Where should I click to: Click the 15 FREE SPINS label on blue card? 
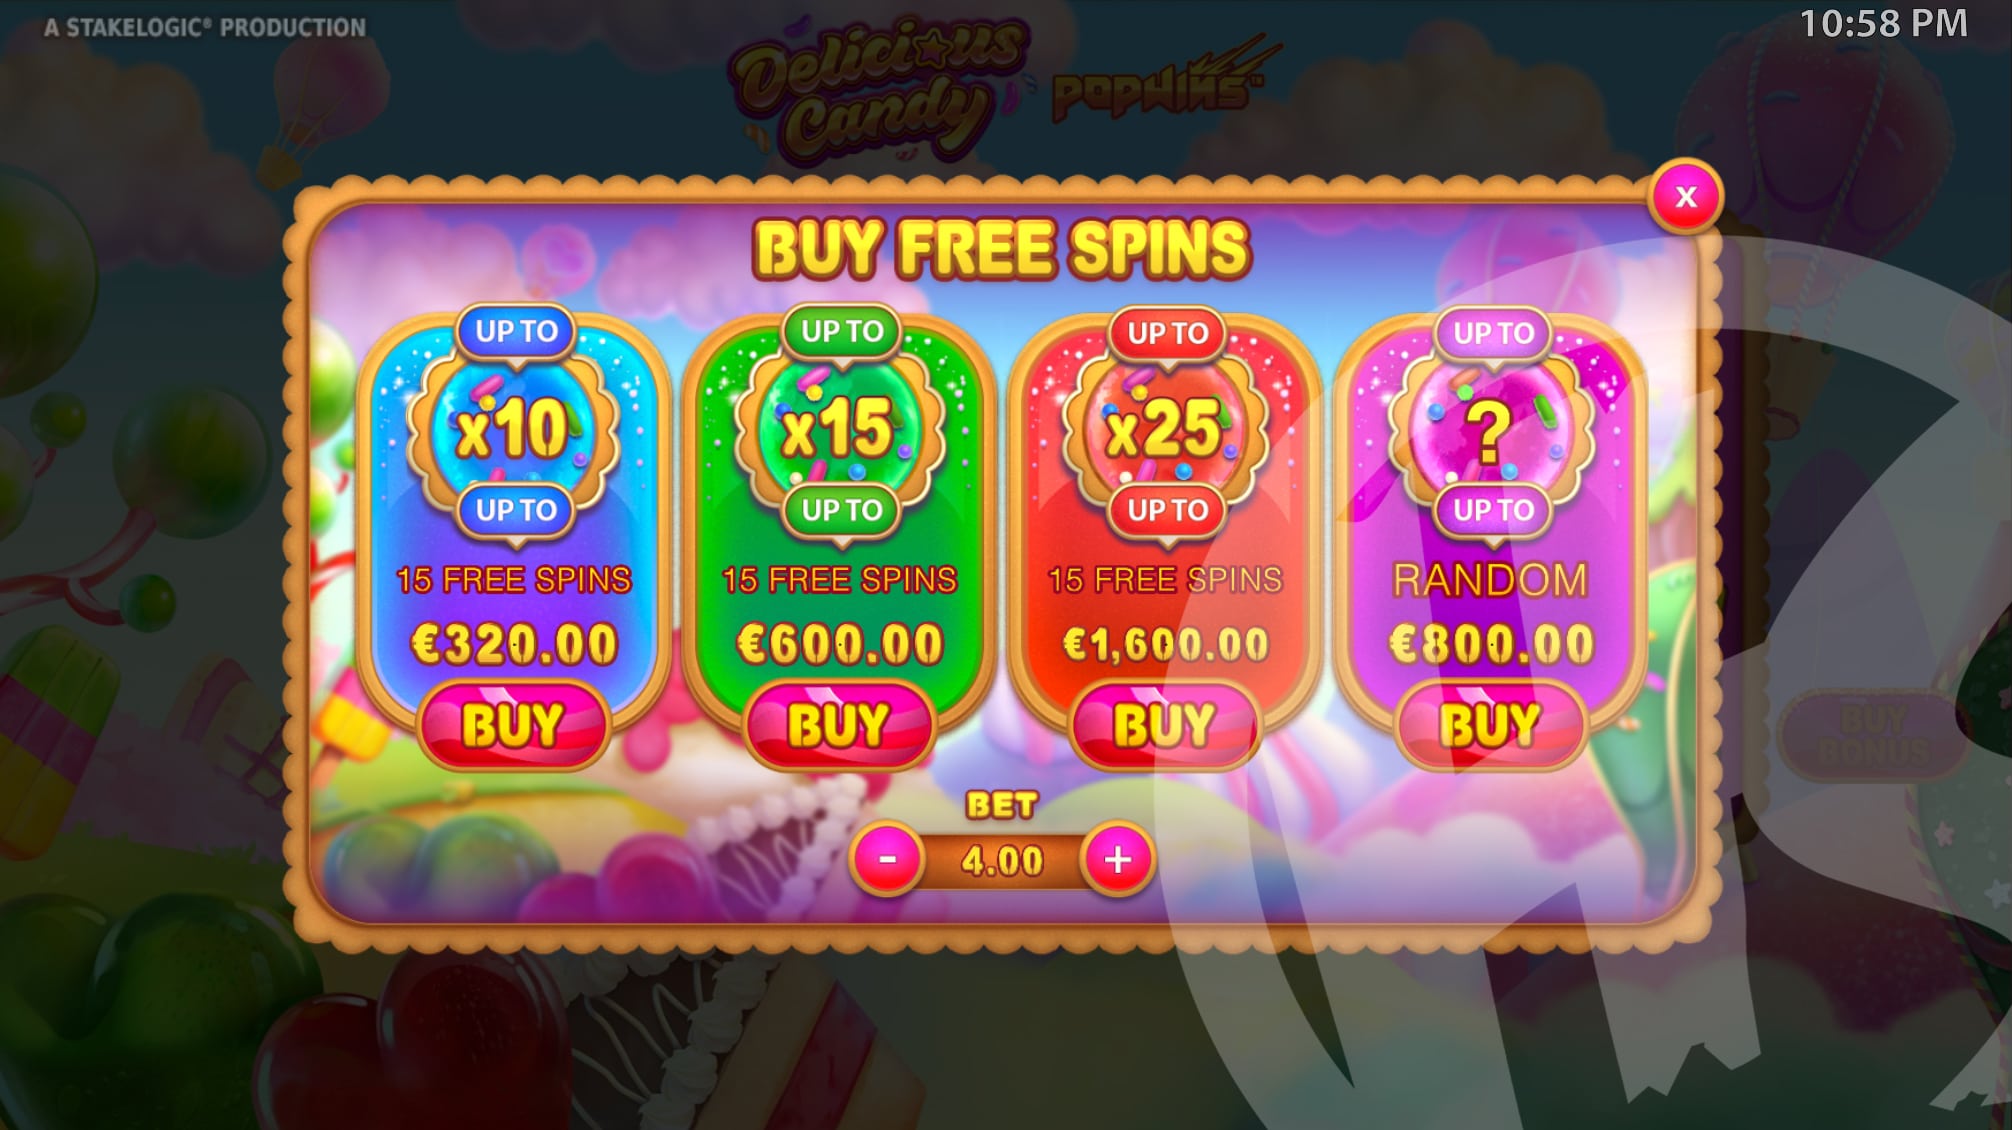(x=514, y=580)
